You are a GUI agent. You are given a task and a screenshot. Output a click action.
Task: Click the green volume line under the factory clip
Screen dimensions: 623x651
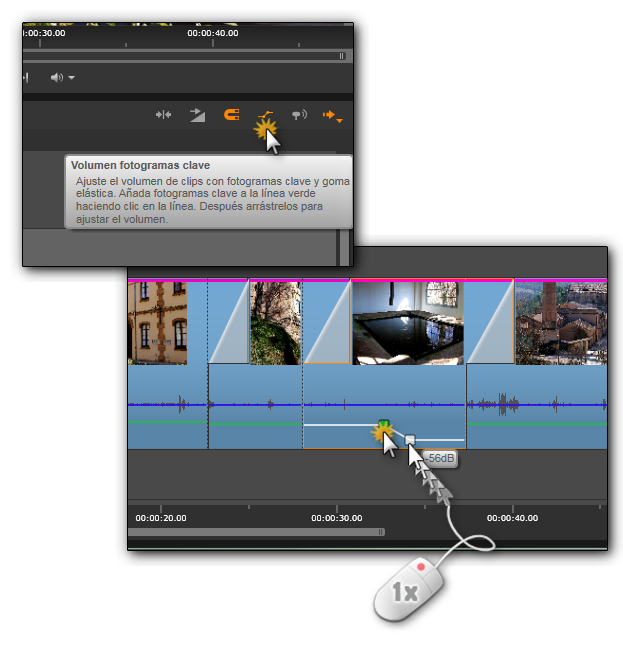[537, 424]
